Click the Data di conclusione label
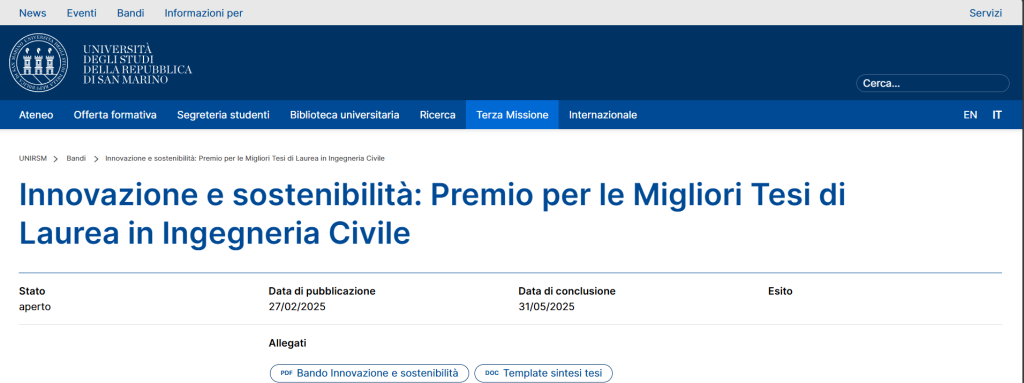 click(x=567, y=291)
